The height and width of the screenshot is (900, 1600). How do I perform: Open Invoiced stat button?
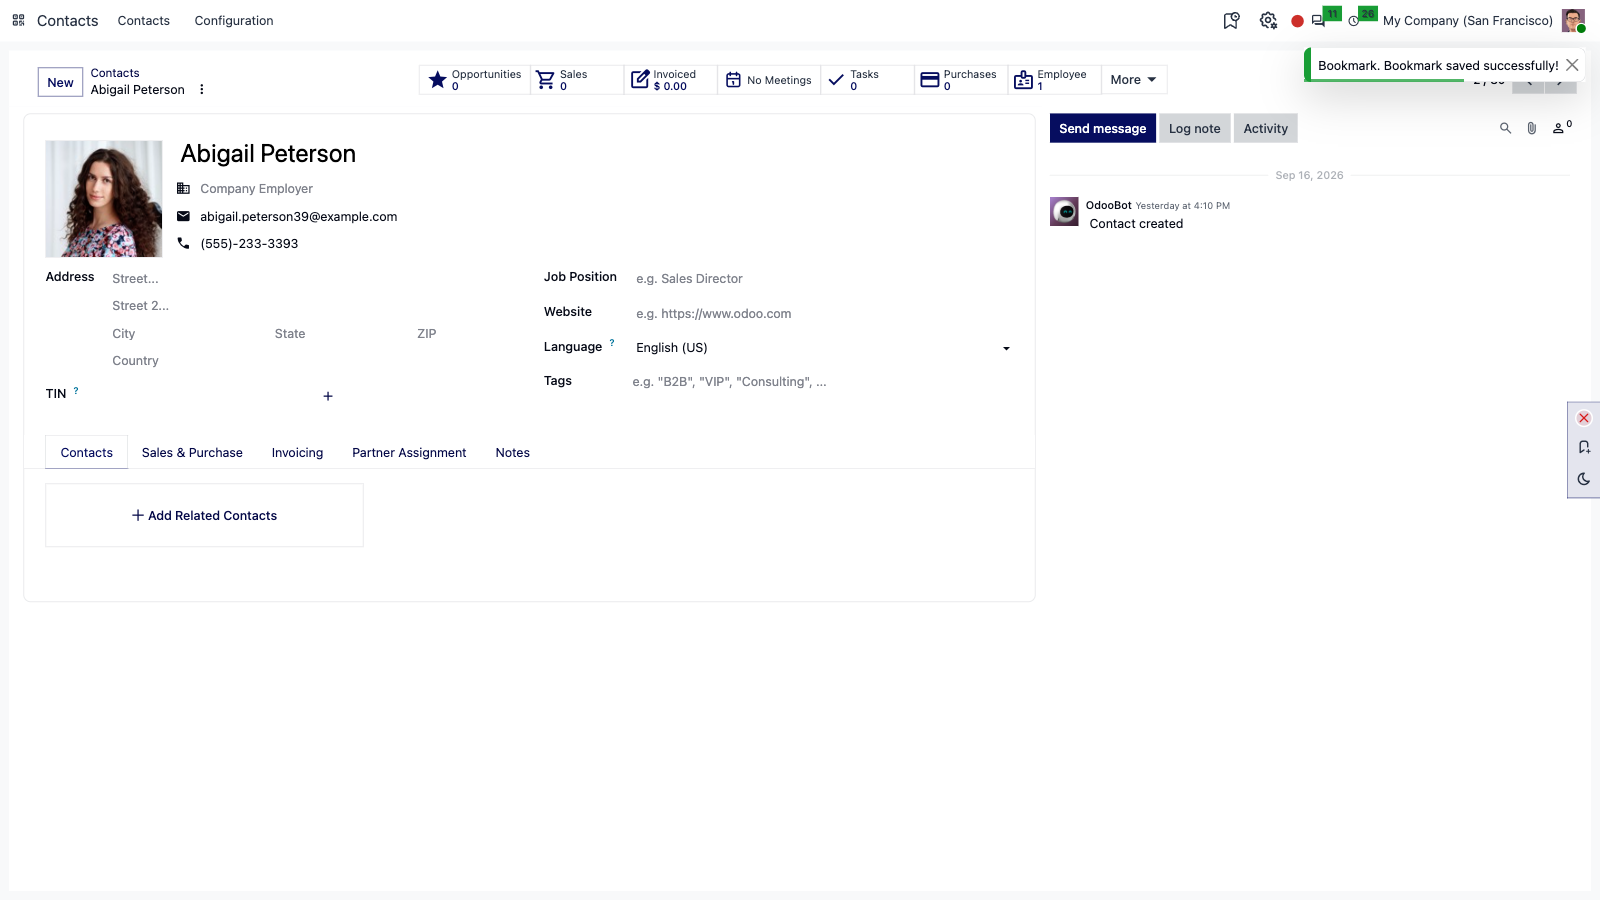(671, 80)
